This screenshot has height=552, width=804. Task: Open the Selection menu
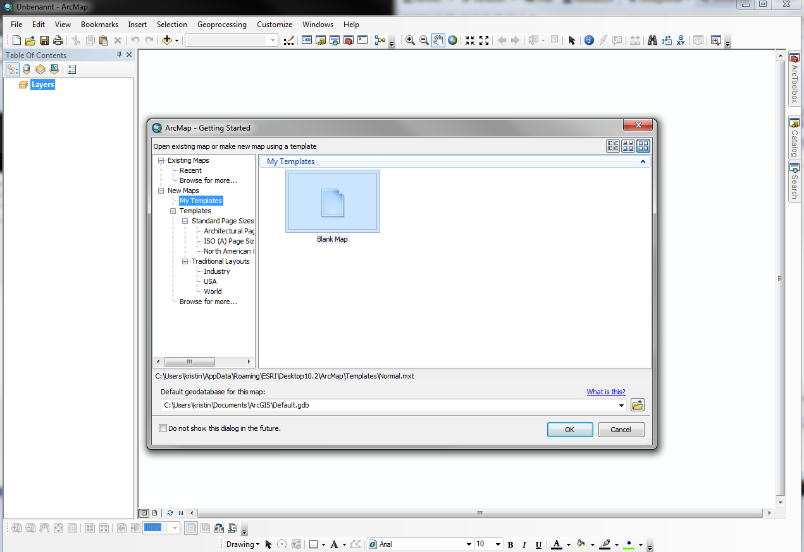(172, 24)
